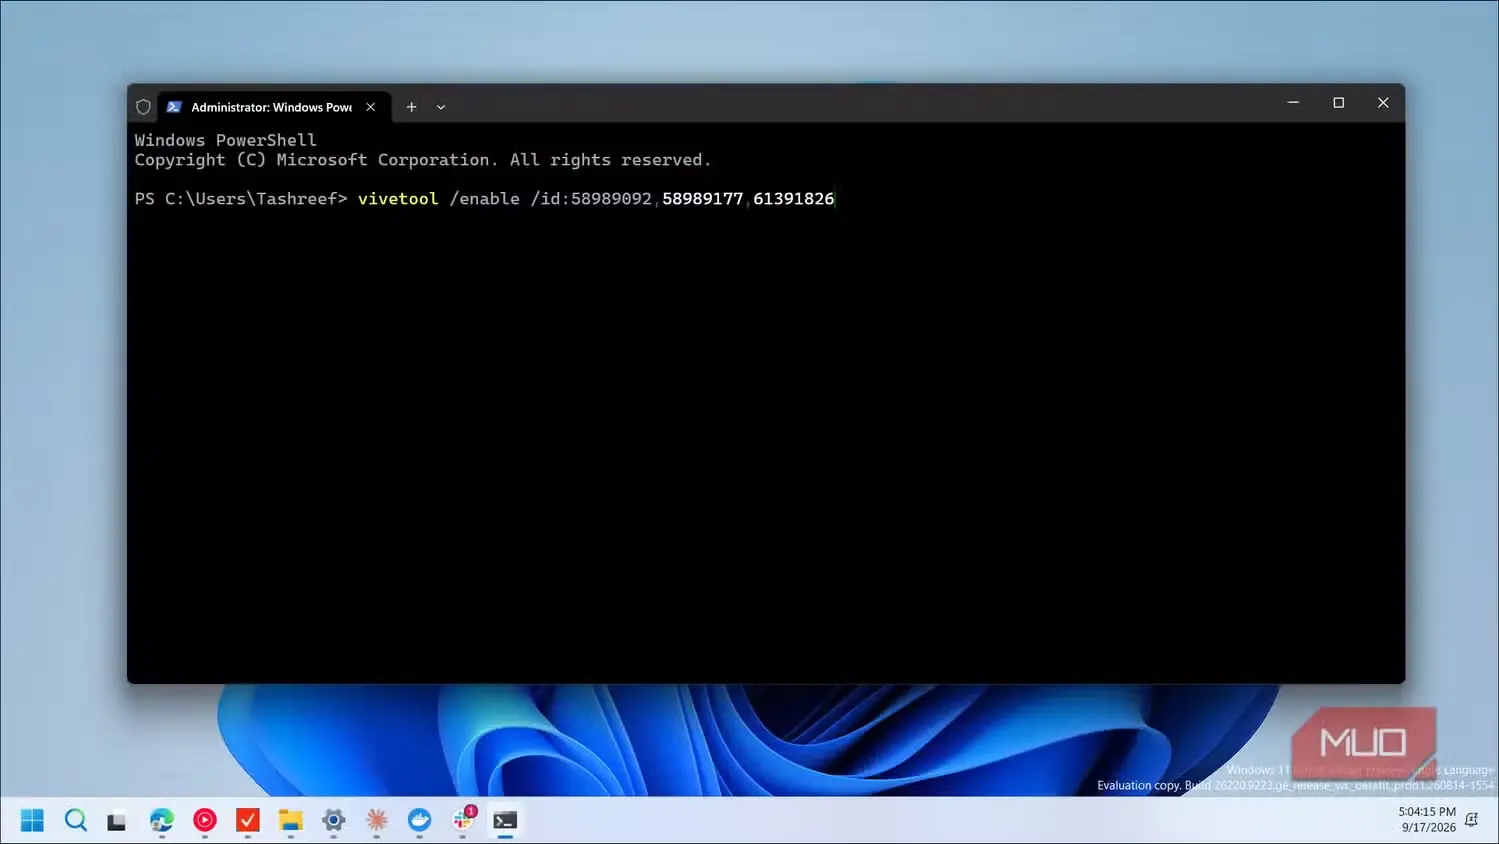Open notification bell in system tray
This screenshot has height=844, width=1499.
pyautogui.click(x=1472, y=820)
